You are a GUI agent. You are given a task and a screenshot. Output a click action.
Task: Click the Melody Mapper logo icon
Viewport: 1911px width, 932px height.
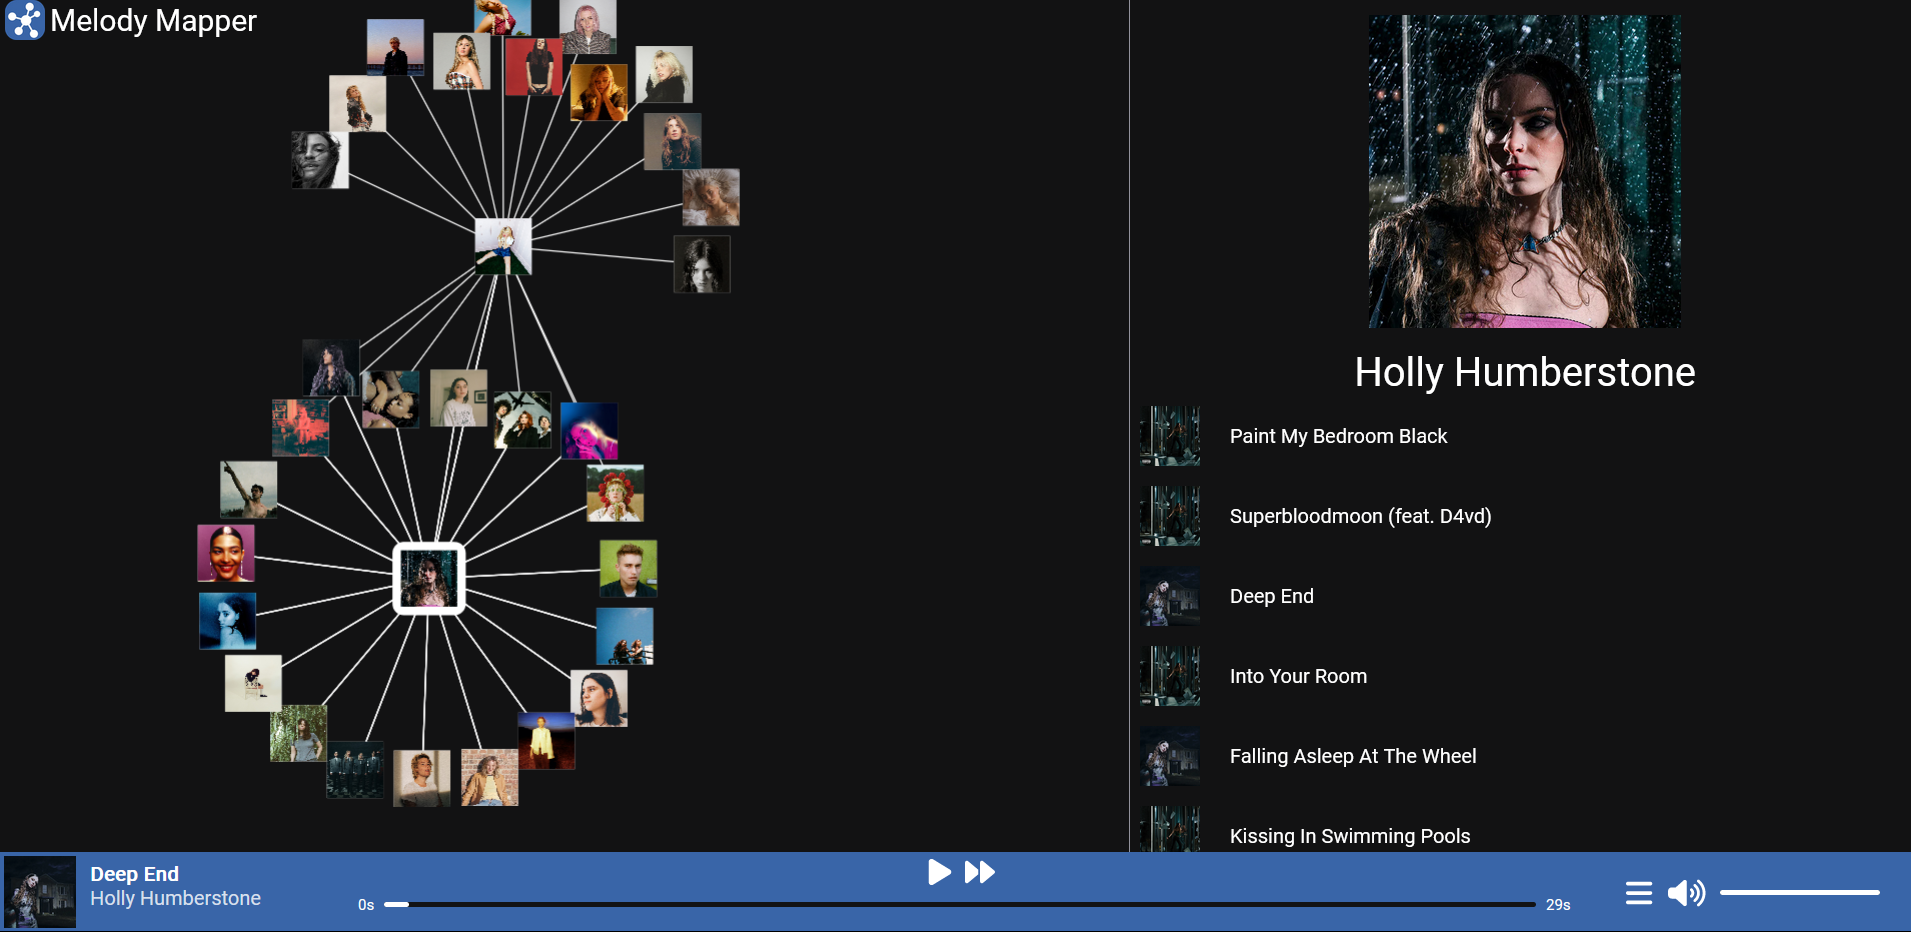coord(24,20)
